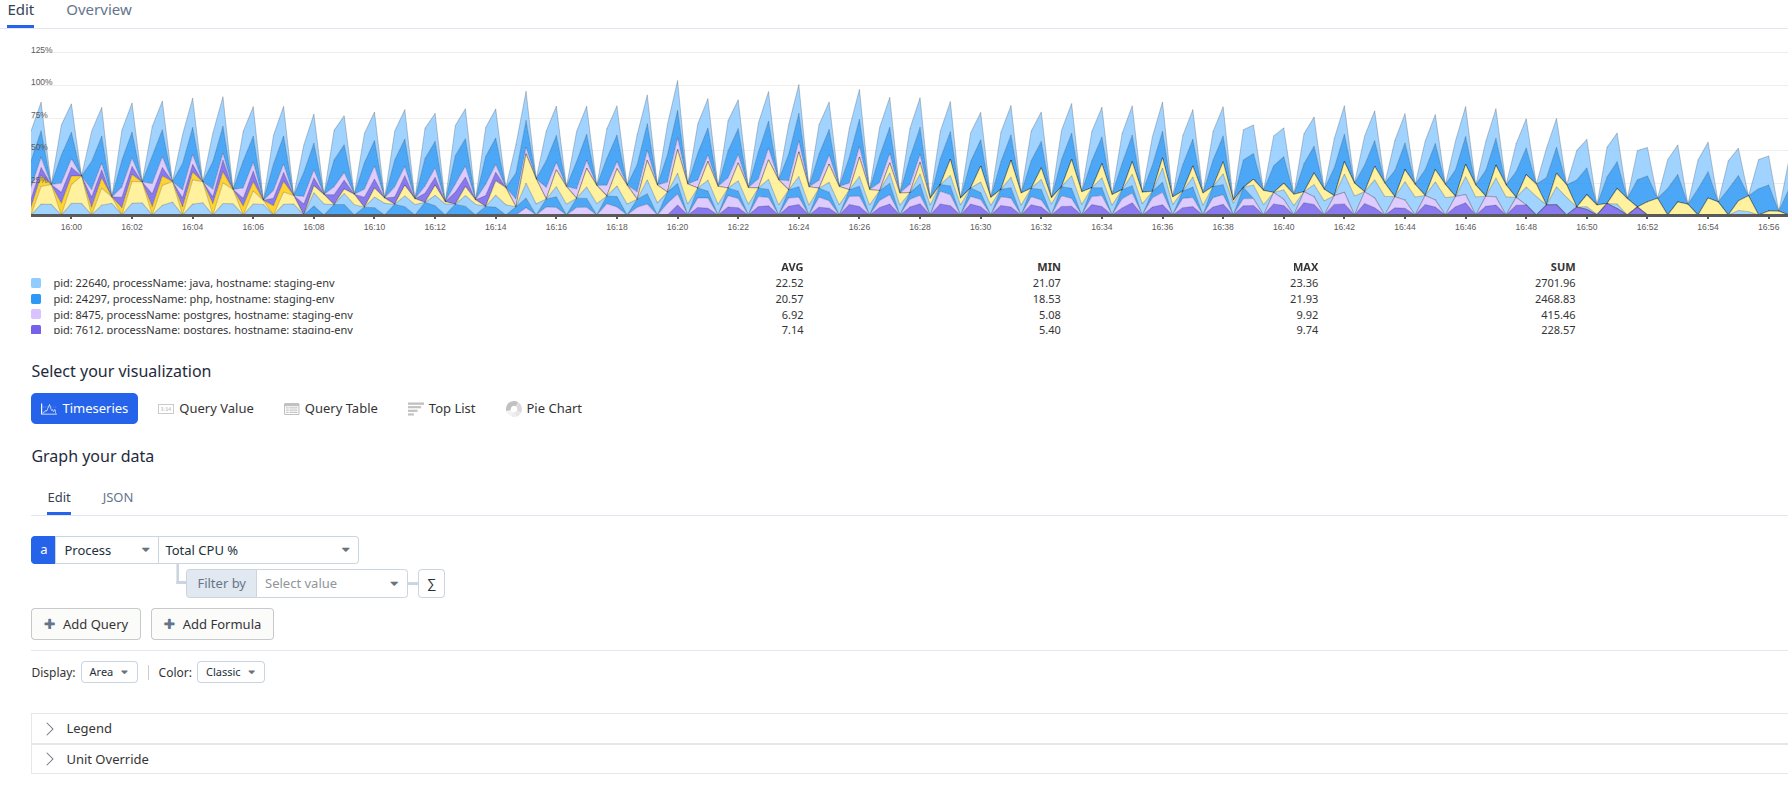Click the Add Query button
The height and width of the screenshot is (791, 1788).
coord(86,624)
